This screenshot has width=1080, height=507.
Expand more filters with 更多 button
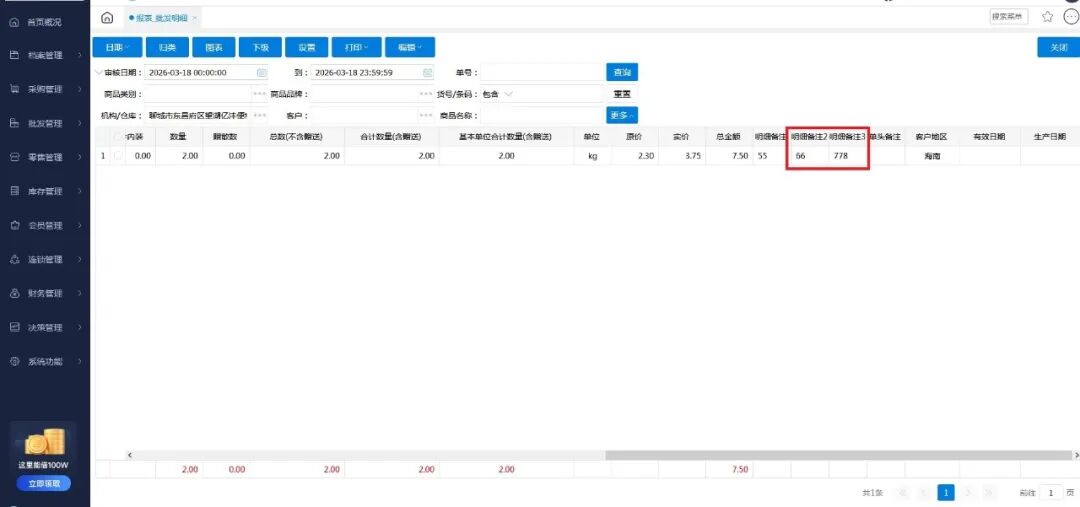(621, 115)
